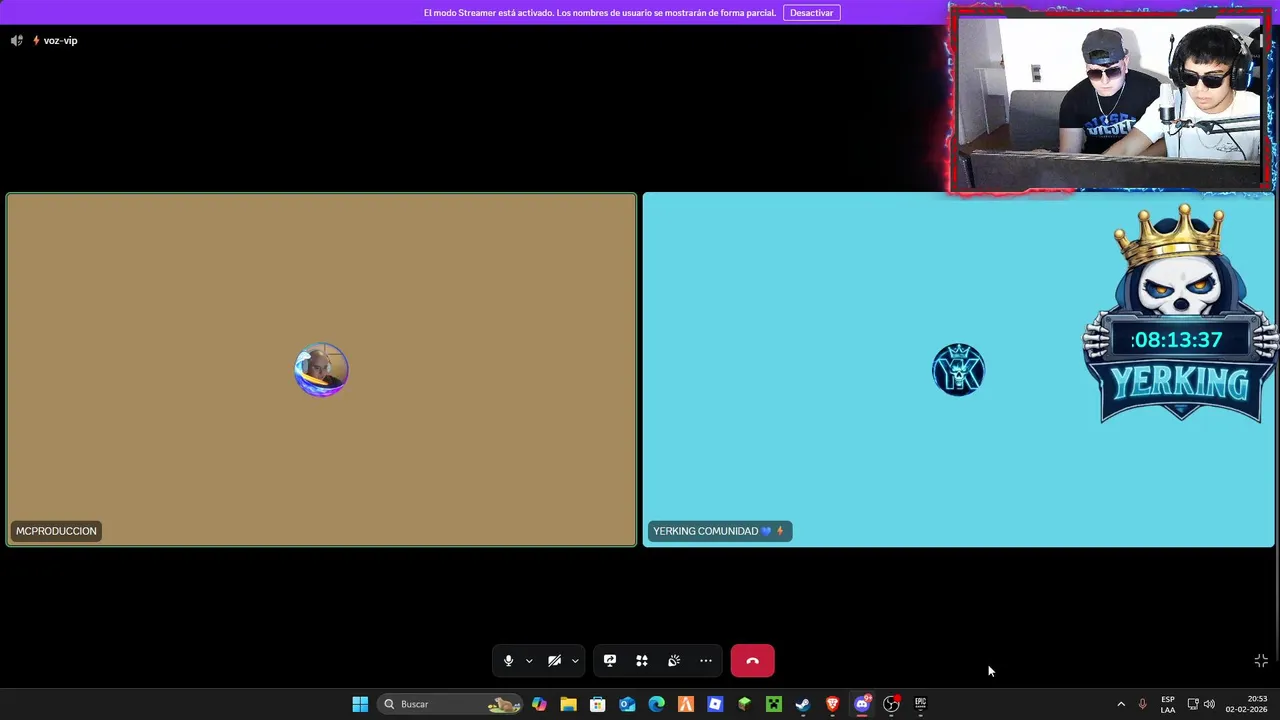The height and width of the screenshot is (720, 1280).
Task: Open Roblox from the taskbar
Action: point(715,704)
